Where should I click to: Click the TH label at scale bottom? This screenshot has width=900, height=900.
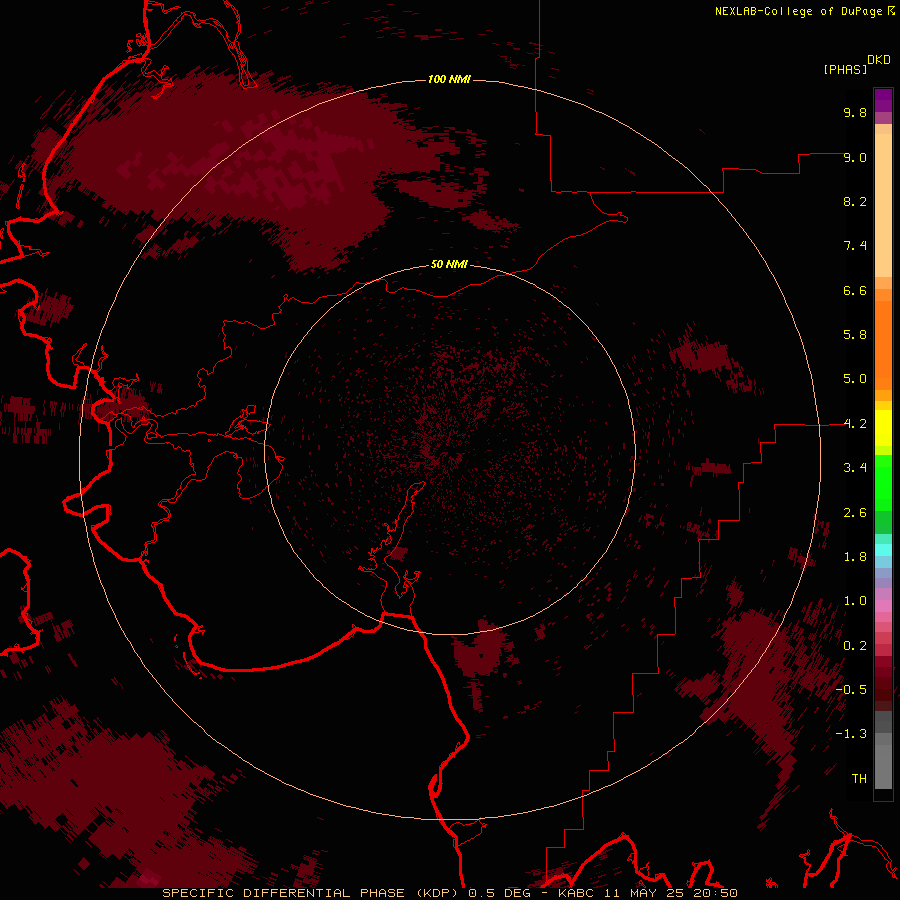tap(859, 779)
